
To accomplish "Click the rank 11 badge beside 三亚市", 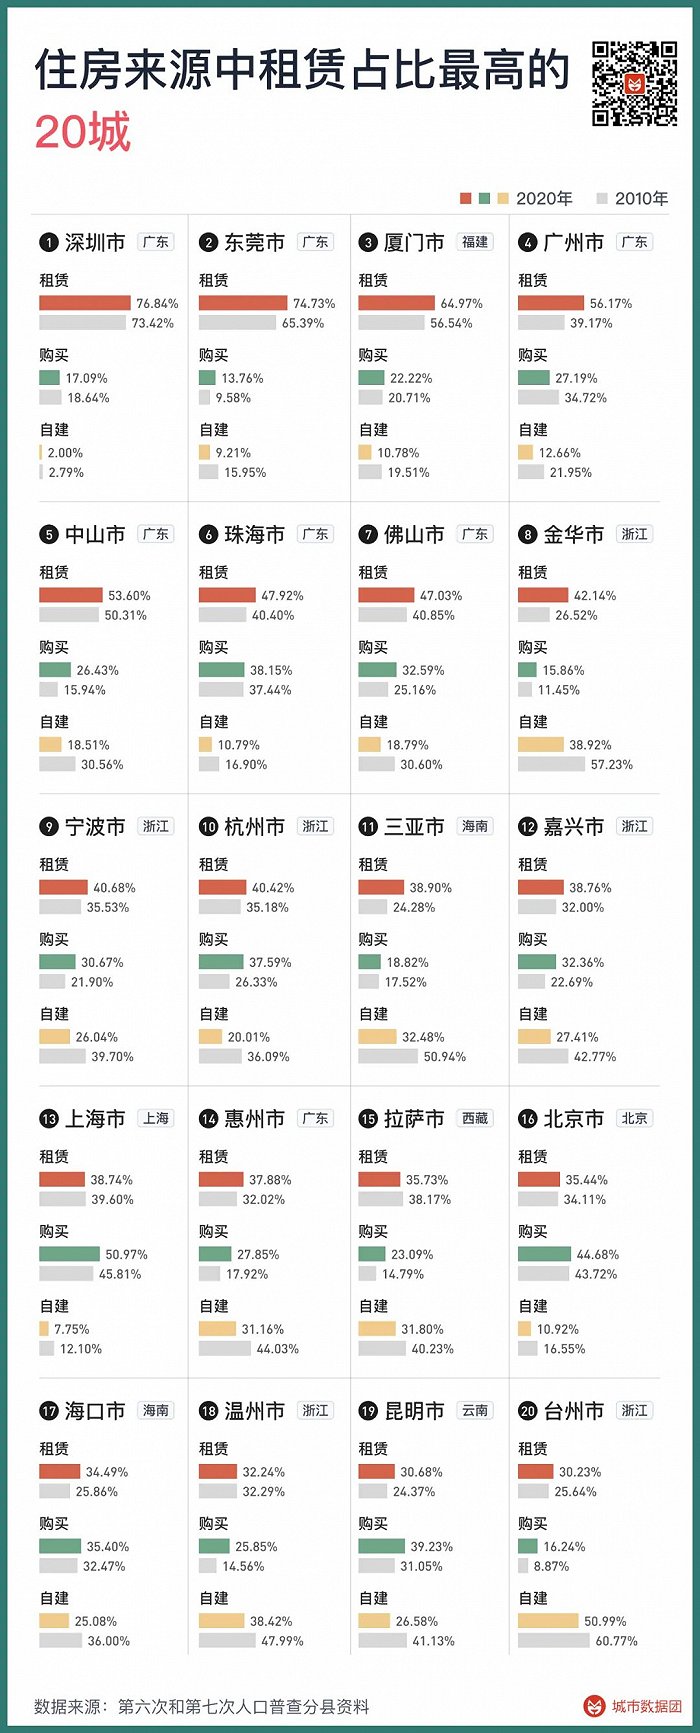I will click(x=368, y=826).
